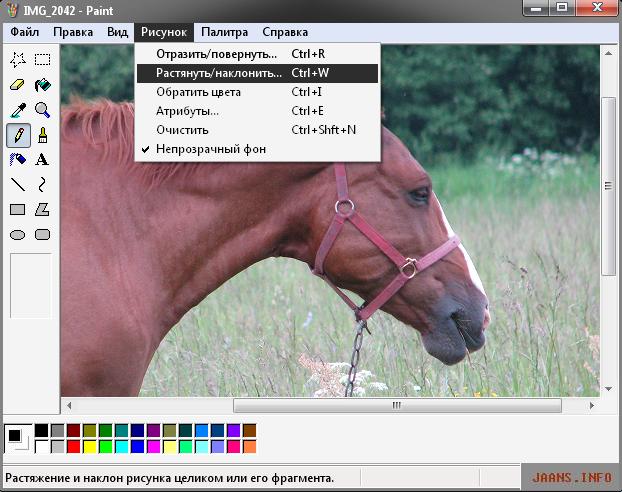Select the Magnifier zoom tool
The width and height of the screenshot is (622, 492).
(x=42, y=110)
